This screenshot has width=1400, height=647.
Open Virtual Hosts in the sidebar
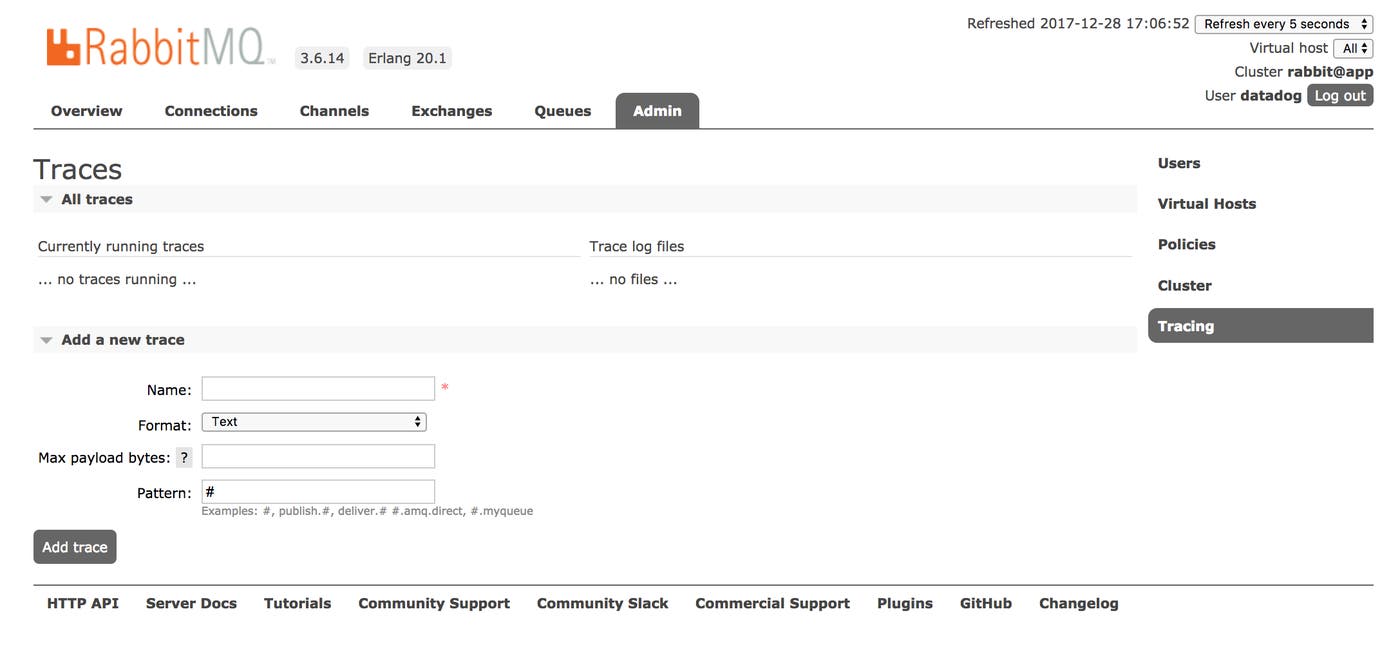click(x=1207, y=203)
